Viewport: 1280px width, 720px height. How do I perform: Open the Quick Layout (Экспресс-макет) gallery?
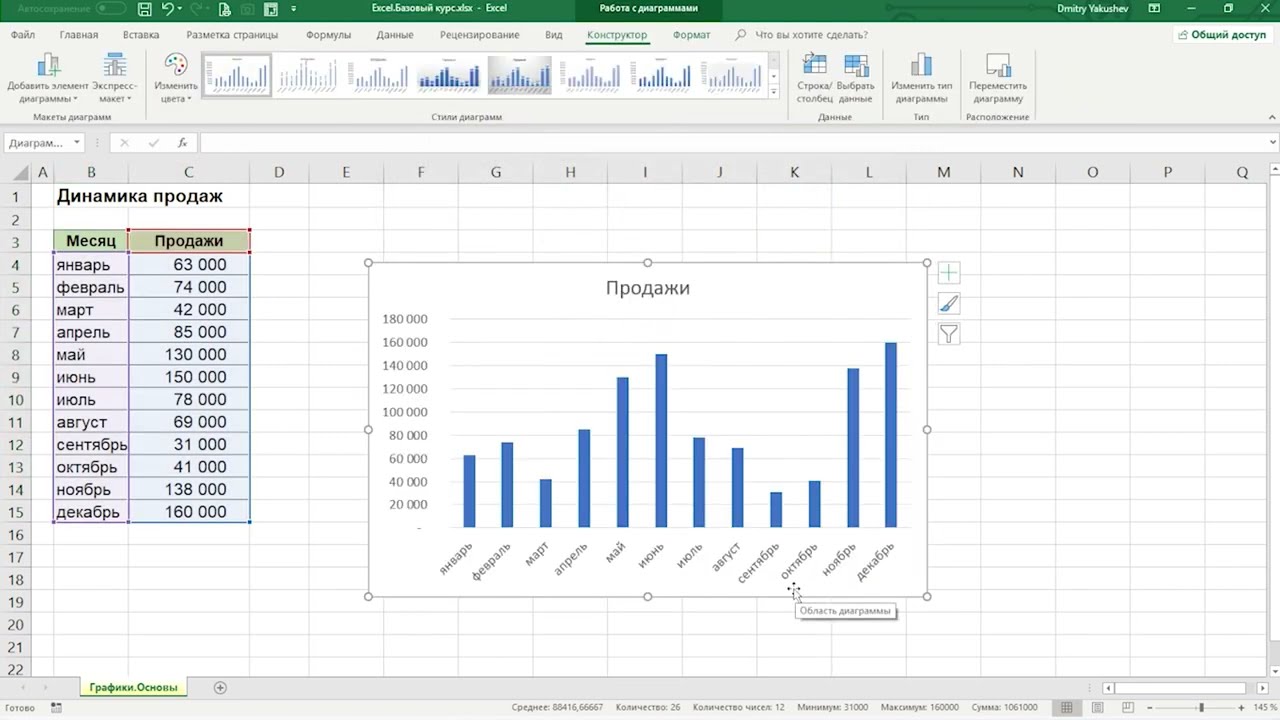pos(115,79)
